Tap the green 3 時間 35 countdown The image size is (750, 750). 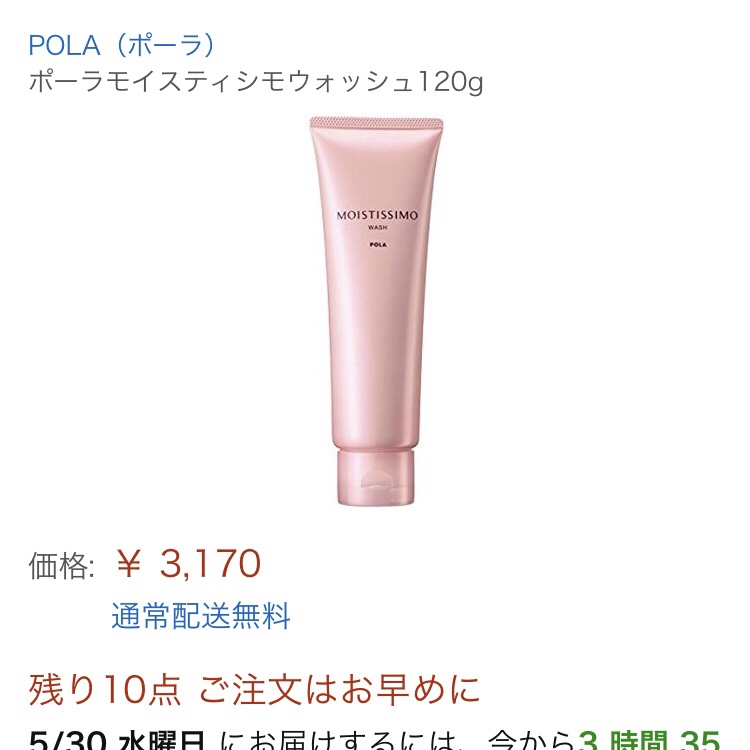tap(649, 741)
